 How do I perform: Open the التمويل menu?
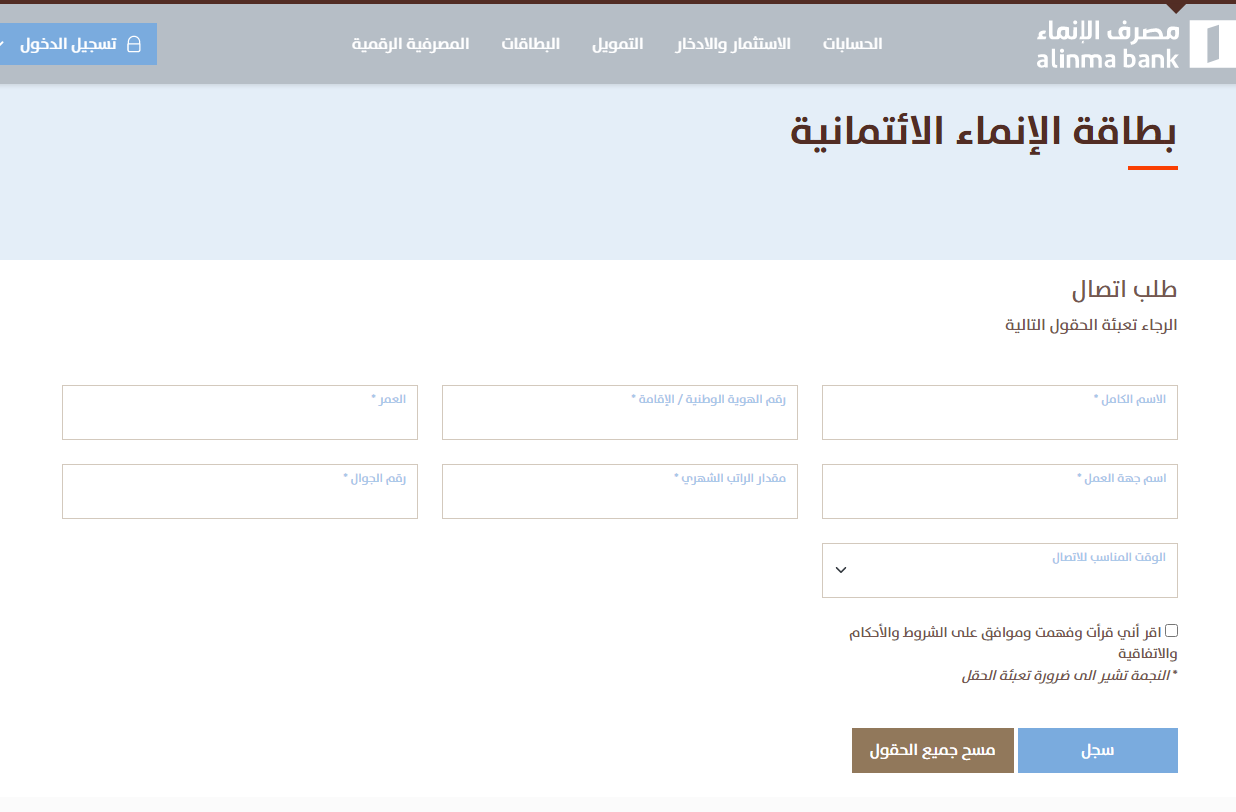click(x=617, y=44)
